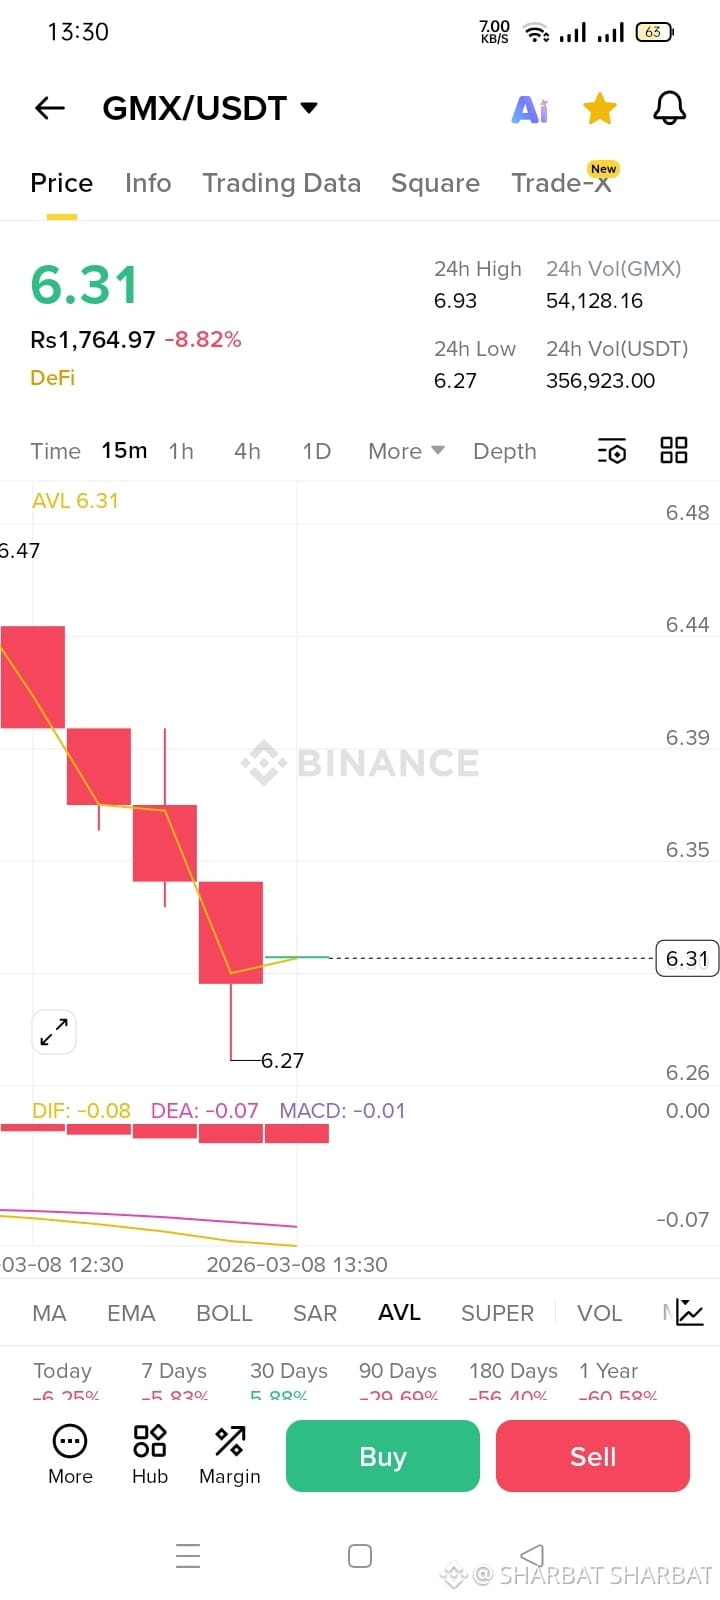Switch to the Trading Data tab
The height and width of the screenshot is (1600, 720).
click(x=282, y=183)
